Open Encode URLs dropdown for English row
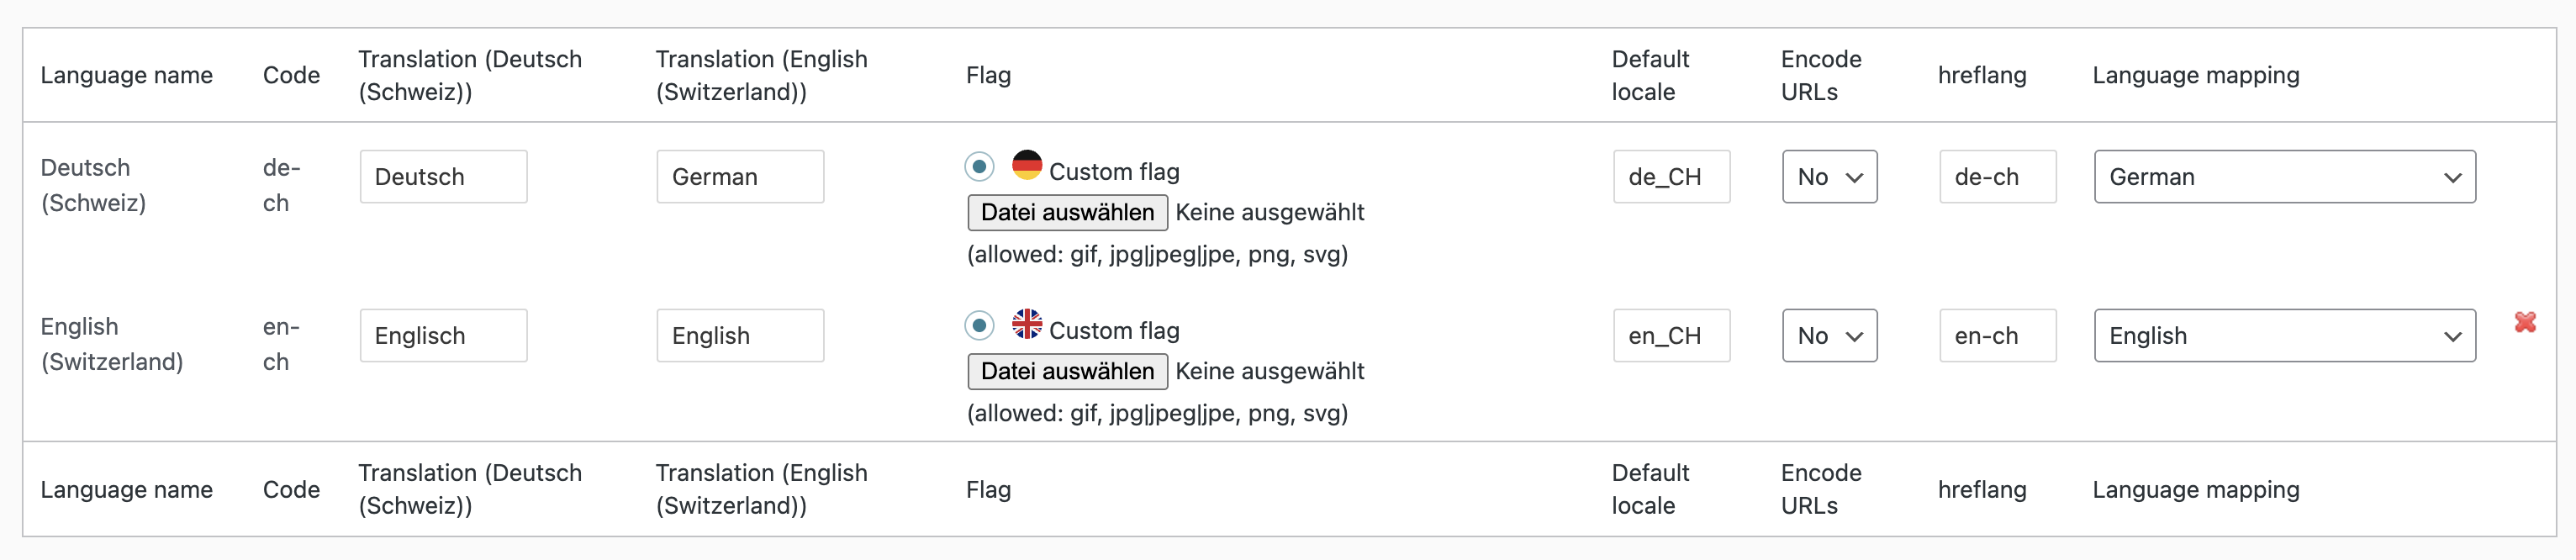 pos(1829,336)
